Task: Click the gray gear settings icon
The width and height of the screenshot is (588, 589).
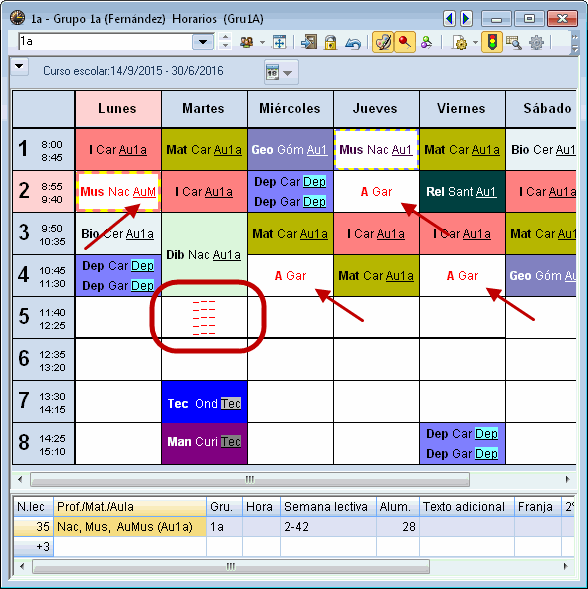Action: point(536,42)
